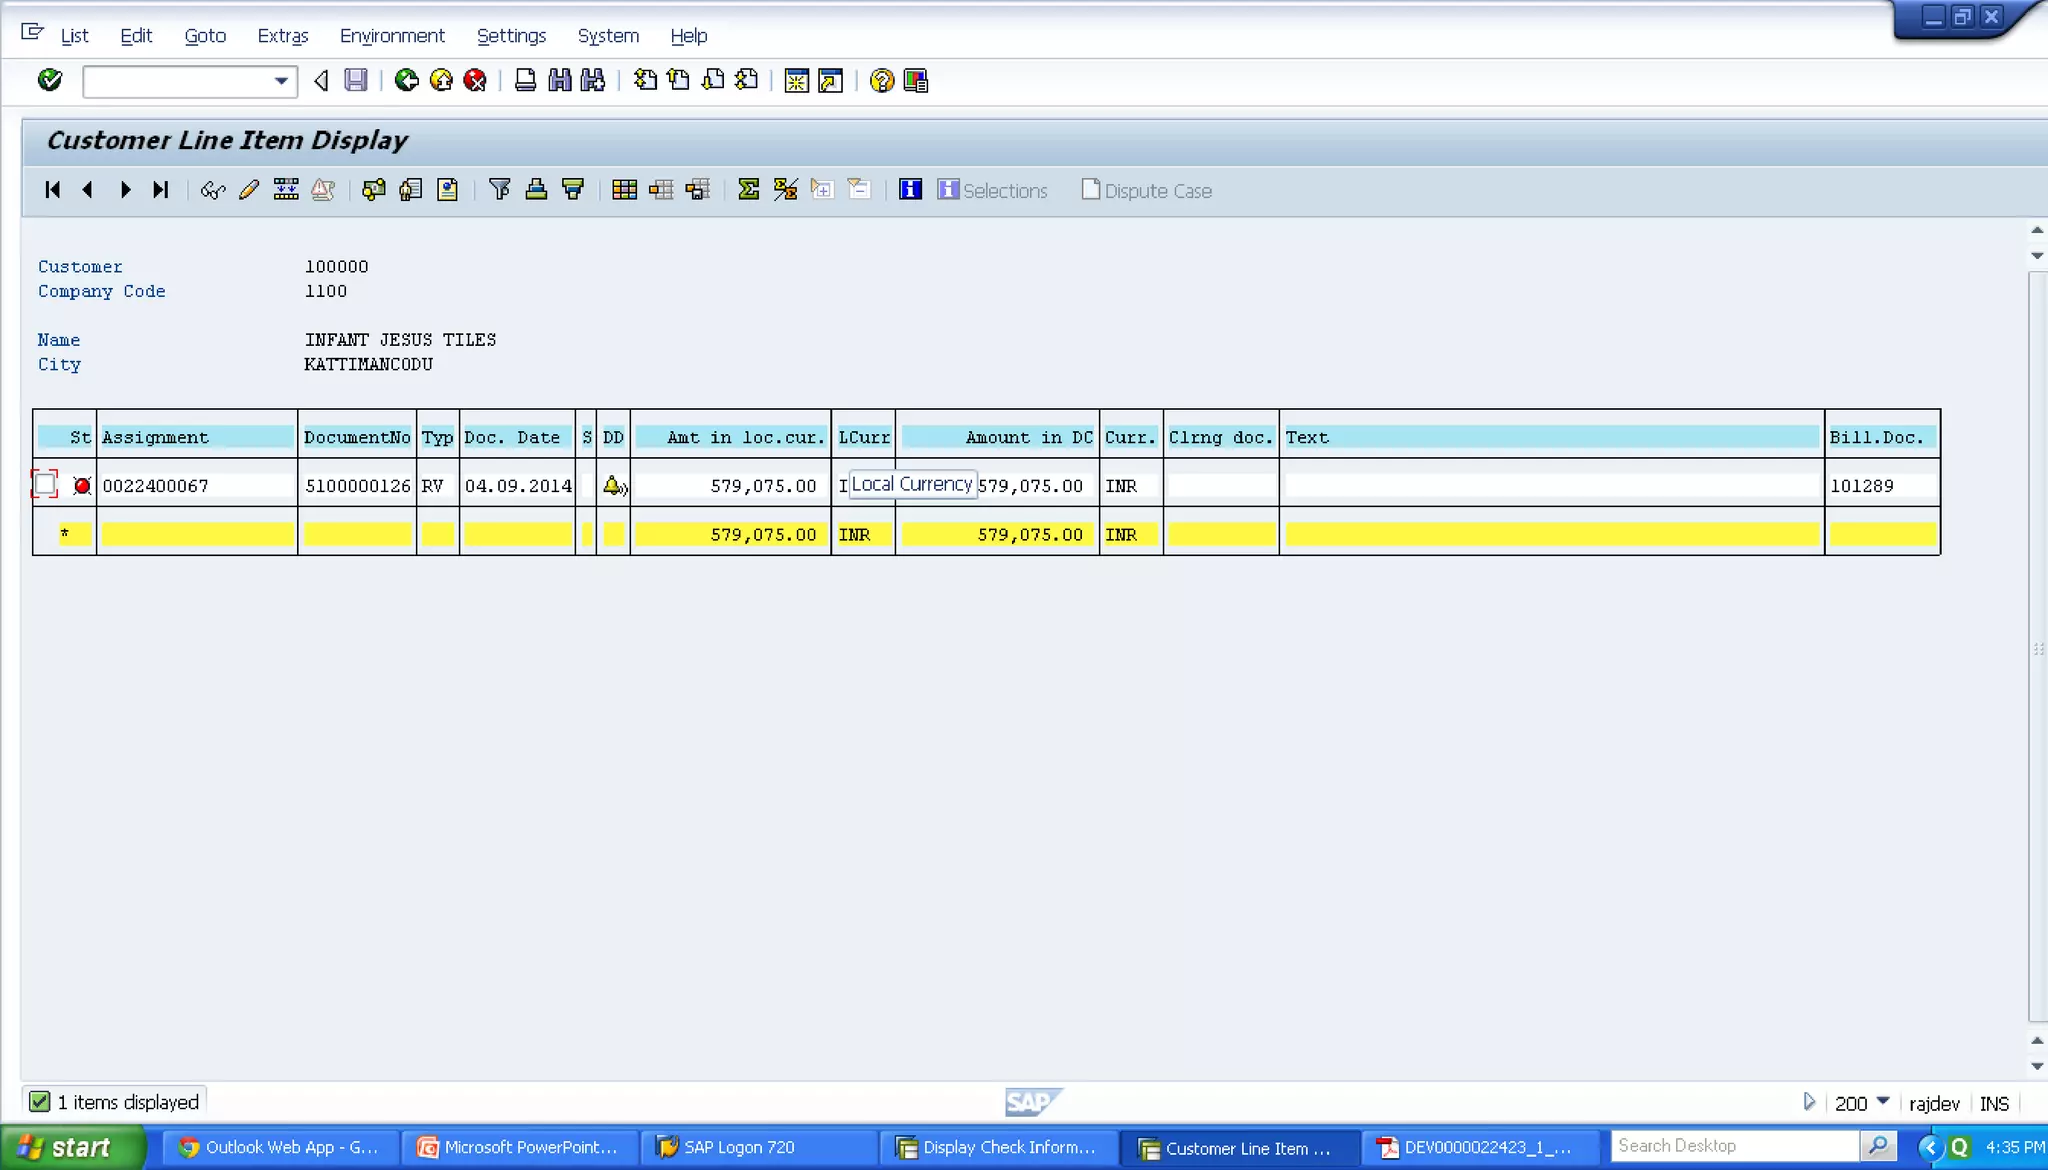
Task: Expand the status bar triangle arrow
Action: pos(1809,1102)
